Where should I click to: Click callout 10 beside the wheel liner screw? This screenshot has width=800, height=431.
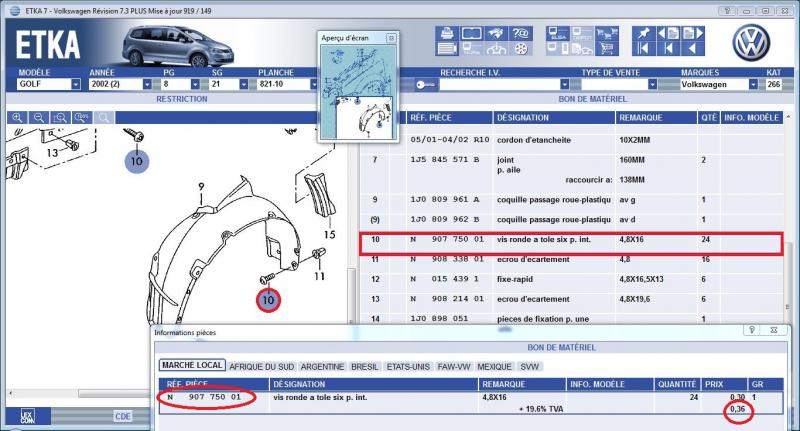(268, 300)
